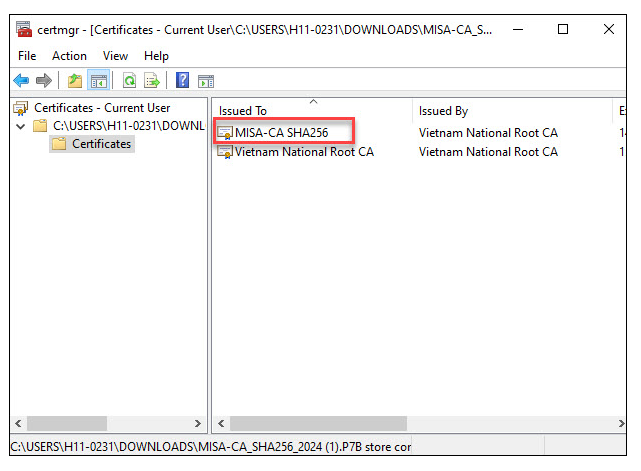
Task: Collapse the C:\USERS\H11-0231\DOWNL tree node
Action: (20, 126)
